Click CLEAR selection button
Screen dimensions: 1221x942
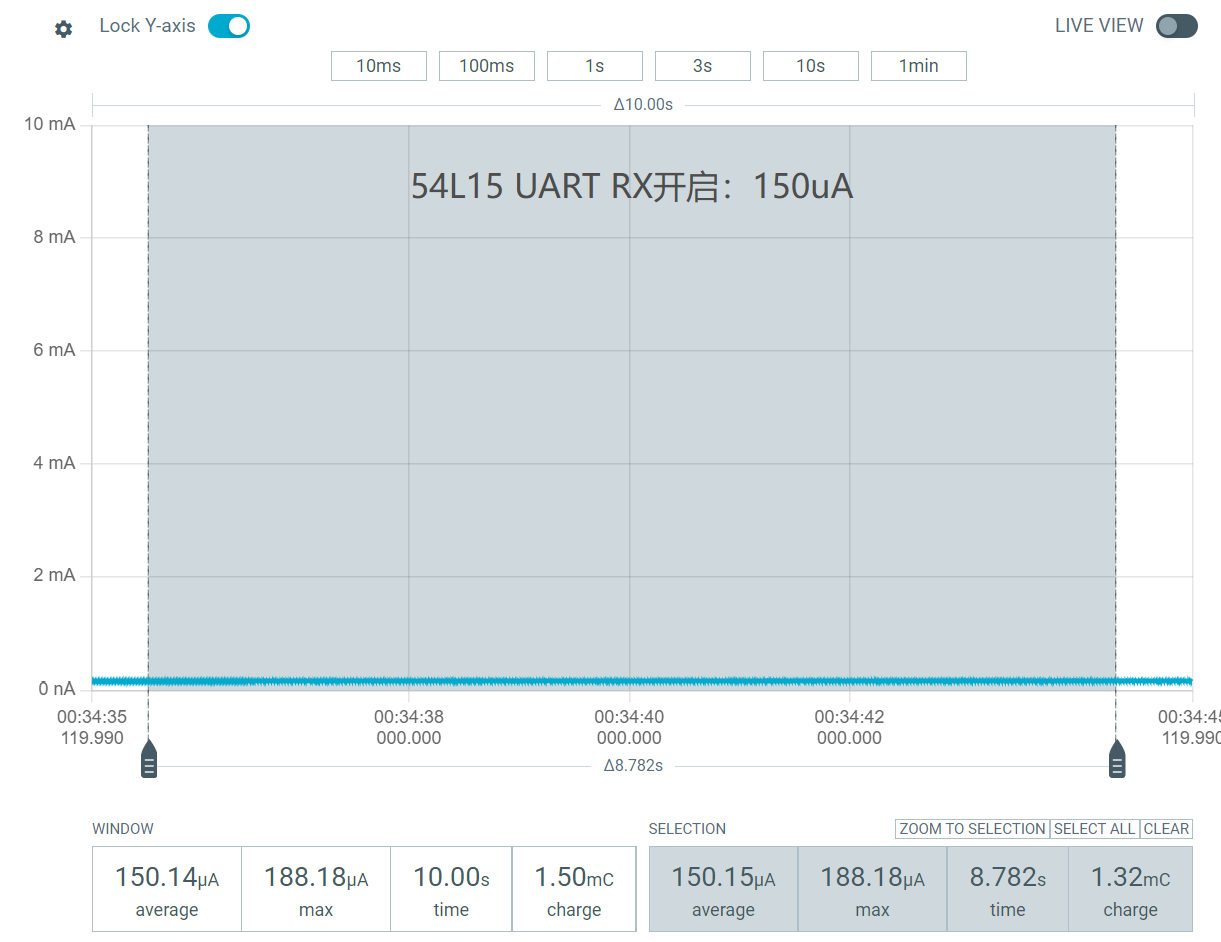(x=1166, y=829)
